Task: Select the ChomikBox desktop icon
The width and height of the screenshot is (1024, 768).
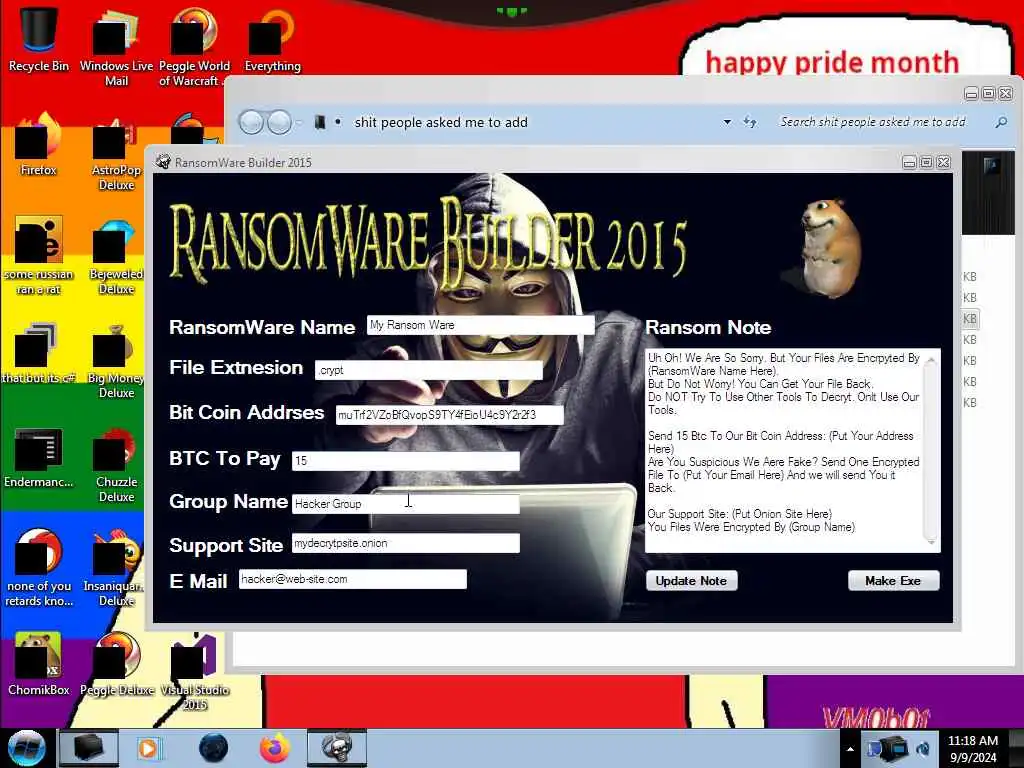Action: [38, 664]
